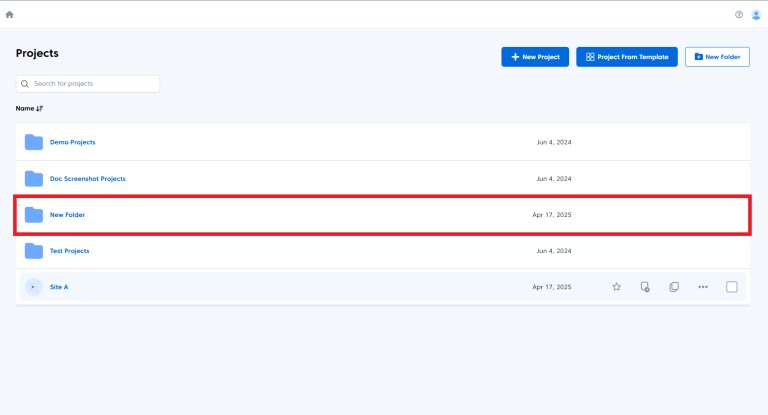
Task: Create a Project From Template
Action: (x=627, y=57)
